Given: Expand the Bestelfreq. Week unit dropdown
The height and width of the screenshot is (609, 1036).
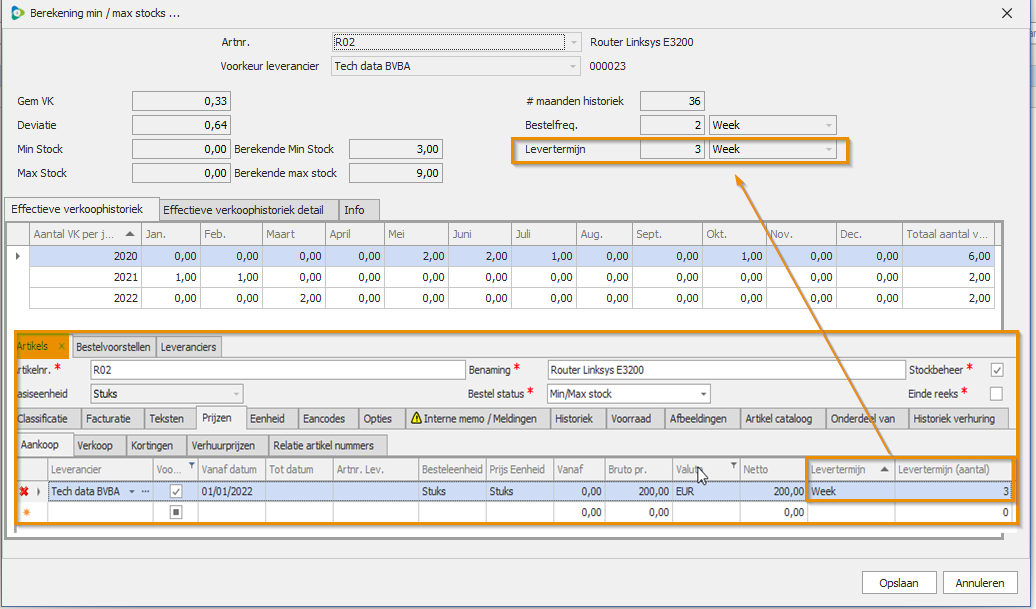Looking at the screenshot, I should 829,126.
